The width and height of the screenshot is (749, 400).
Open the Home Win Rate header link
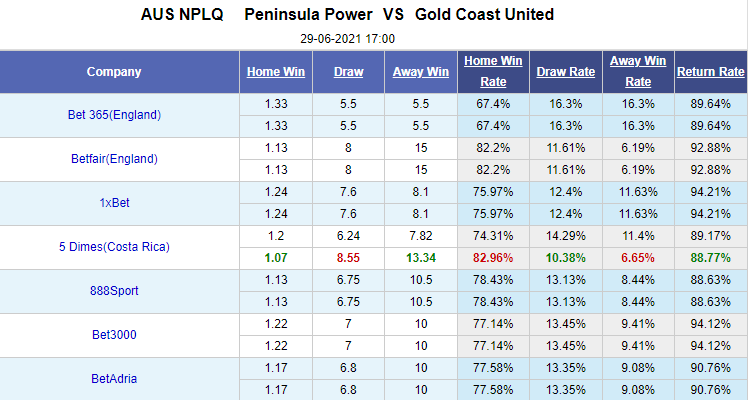493,71
